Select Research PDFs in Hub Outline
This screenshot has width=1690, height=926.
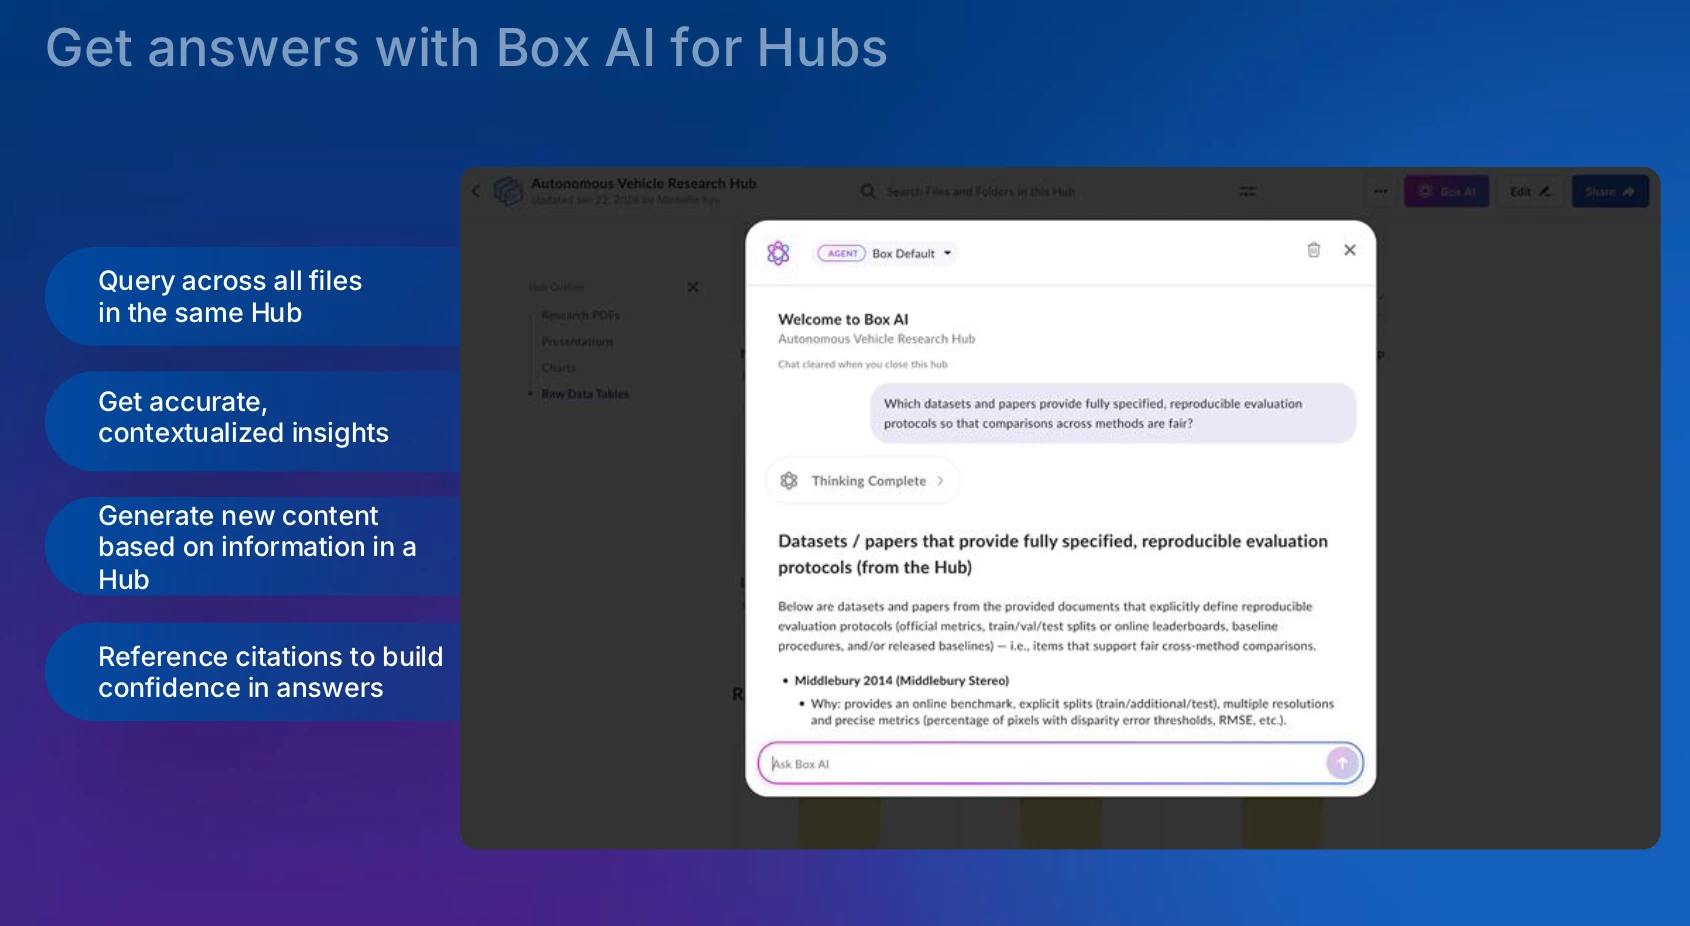580,315
